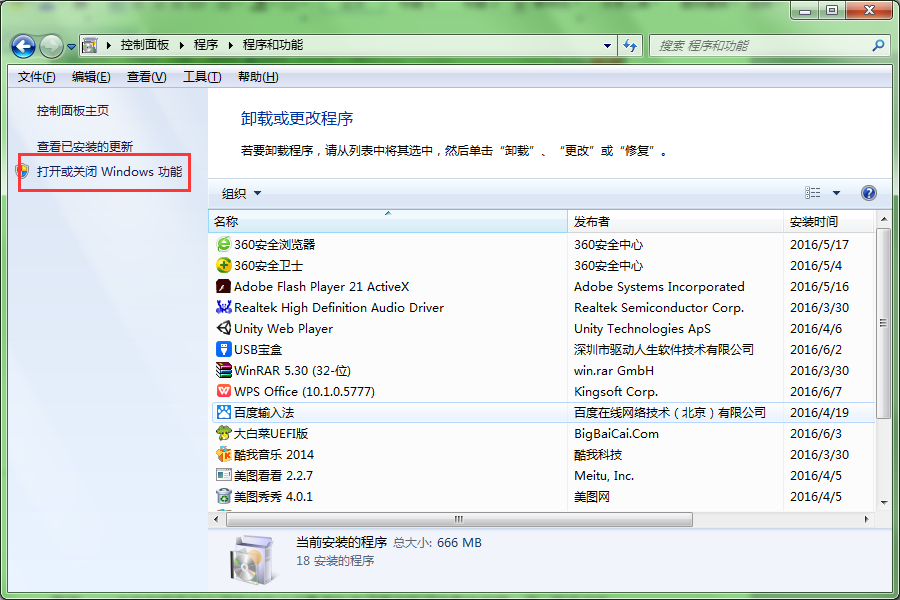This screenshot has height=600, width=900.
Task: Select 控制面板 in the breadcrumb
Action: (x=145, y=45)
